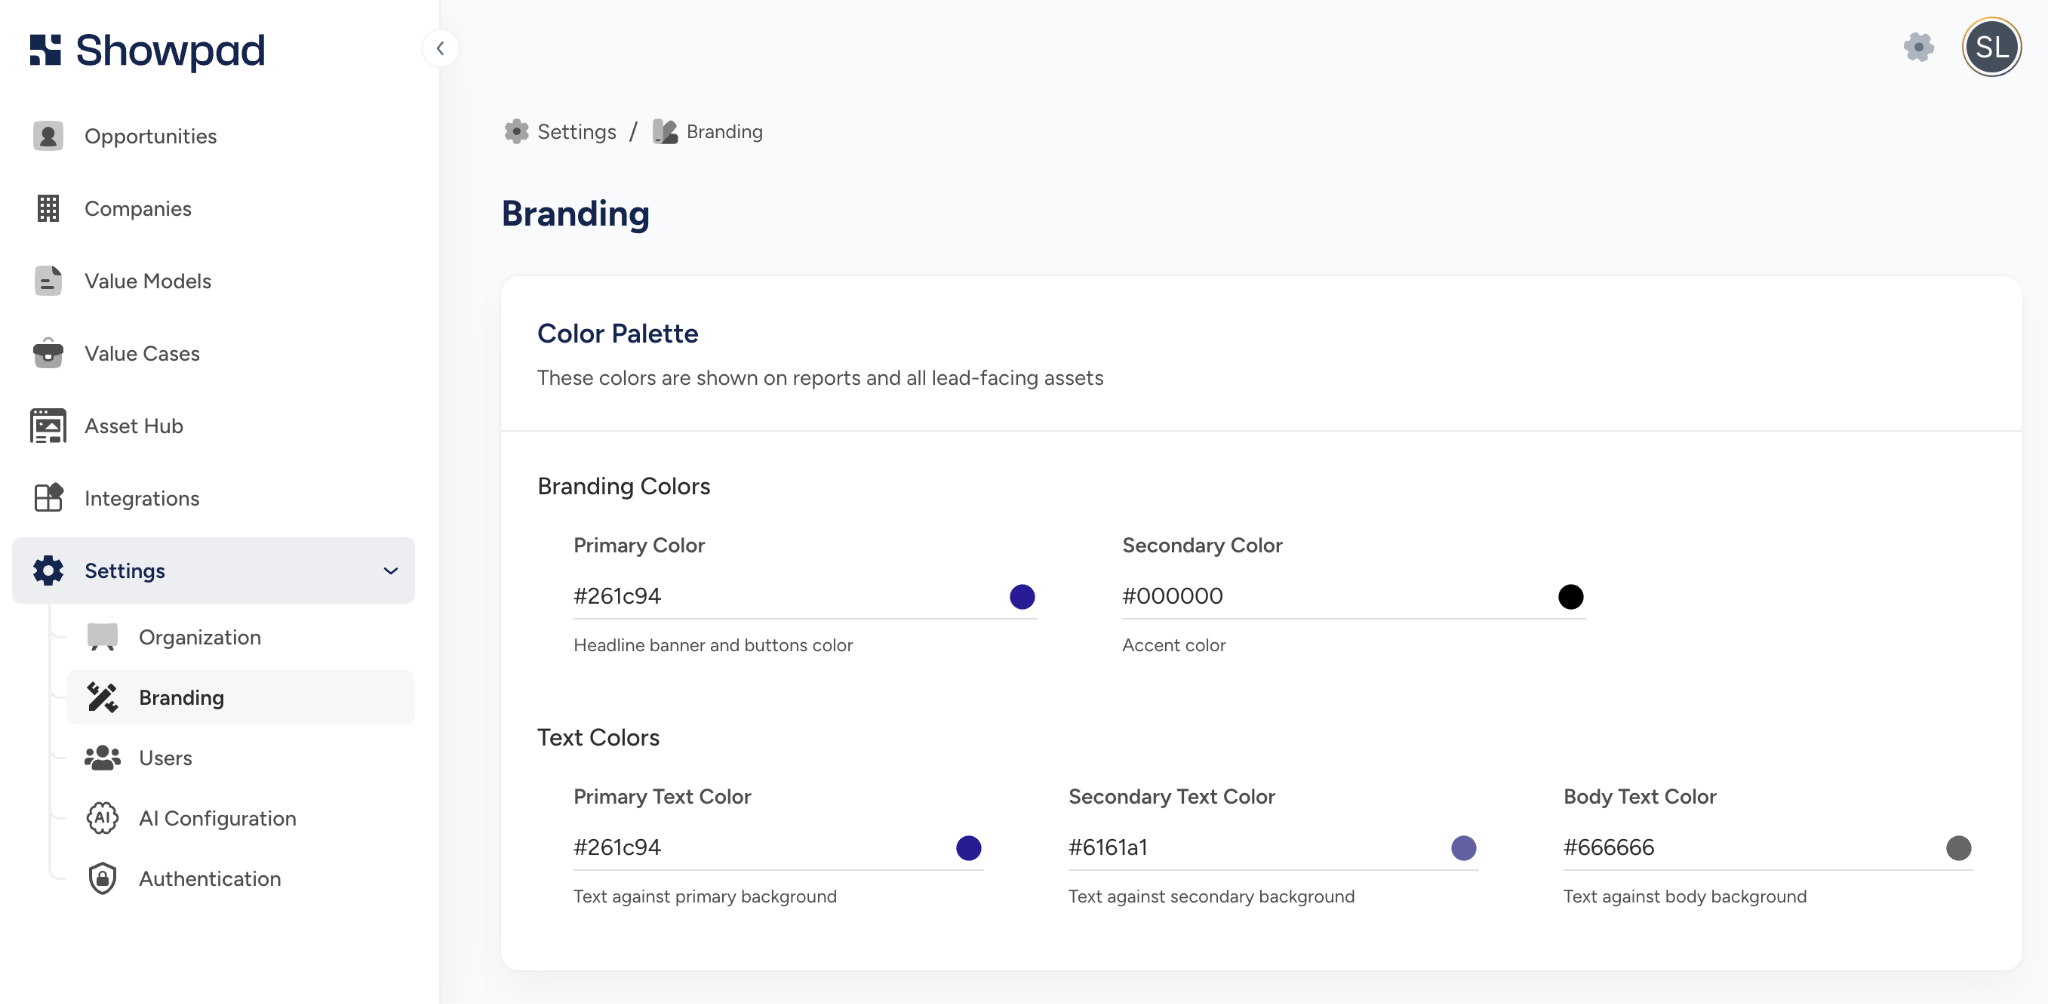Click the Organization icon under Settings
Viewport: 2048px width, 1004px height.
(x=102, y=637)
